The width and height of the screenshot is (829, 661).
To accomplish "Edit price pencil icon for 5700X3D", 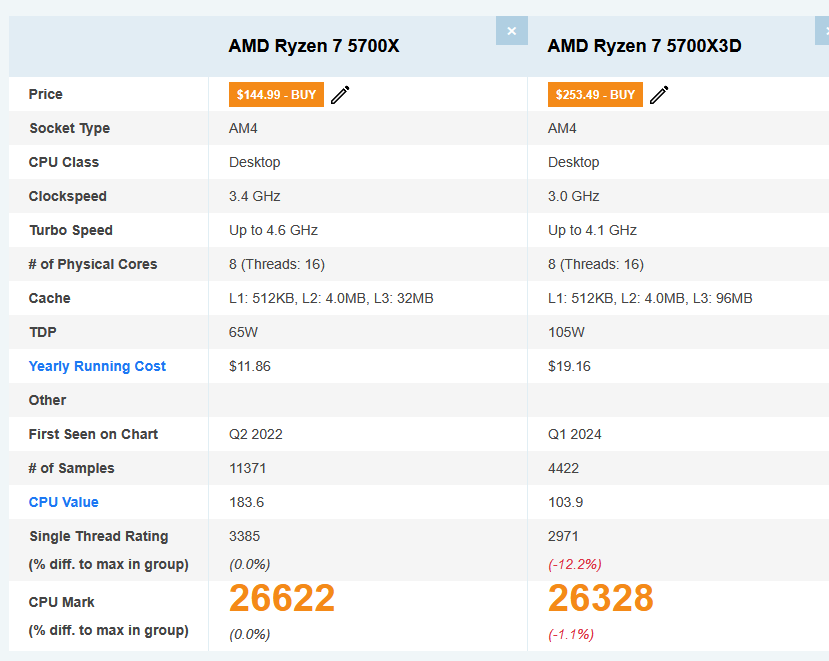I will [659, 95].
